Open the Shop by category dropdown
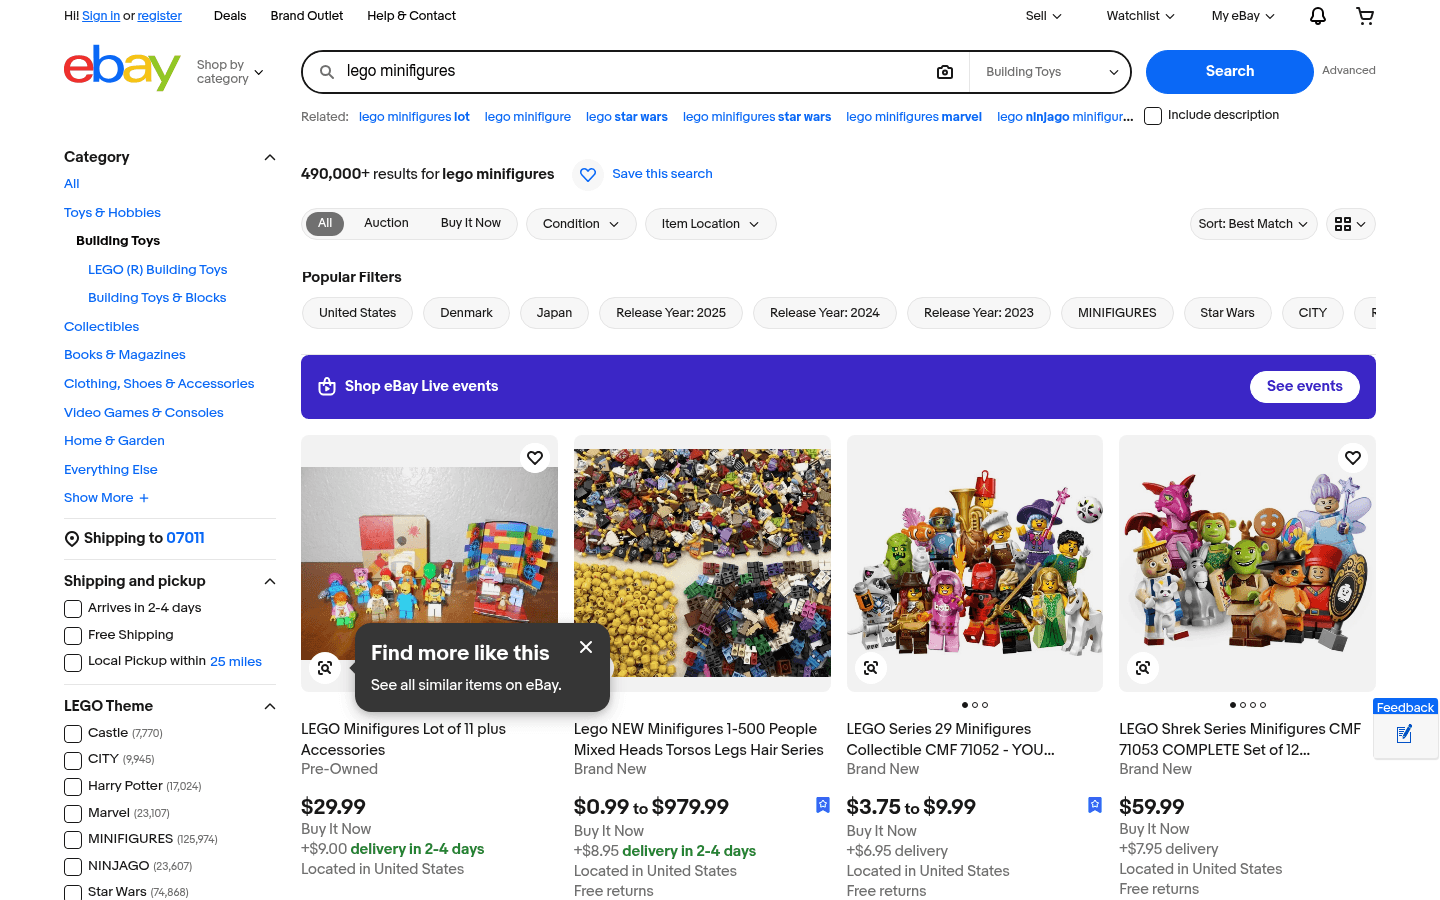Viewport: 1440px width, 900px height. (x=230, y=72)
